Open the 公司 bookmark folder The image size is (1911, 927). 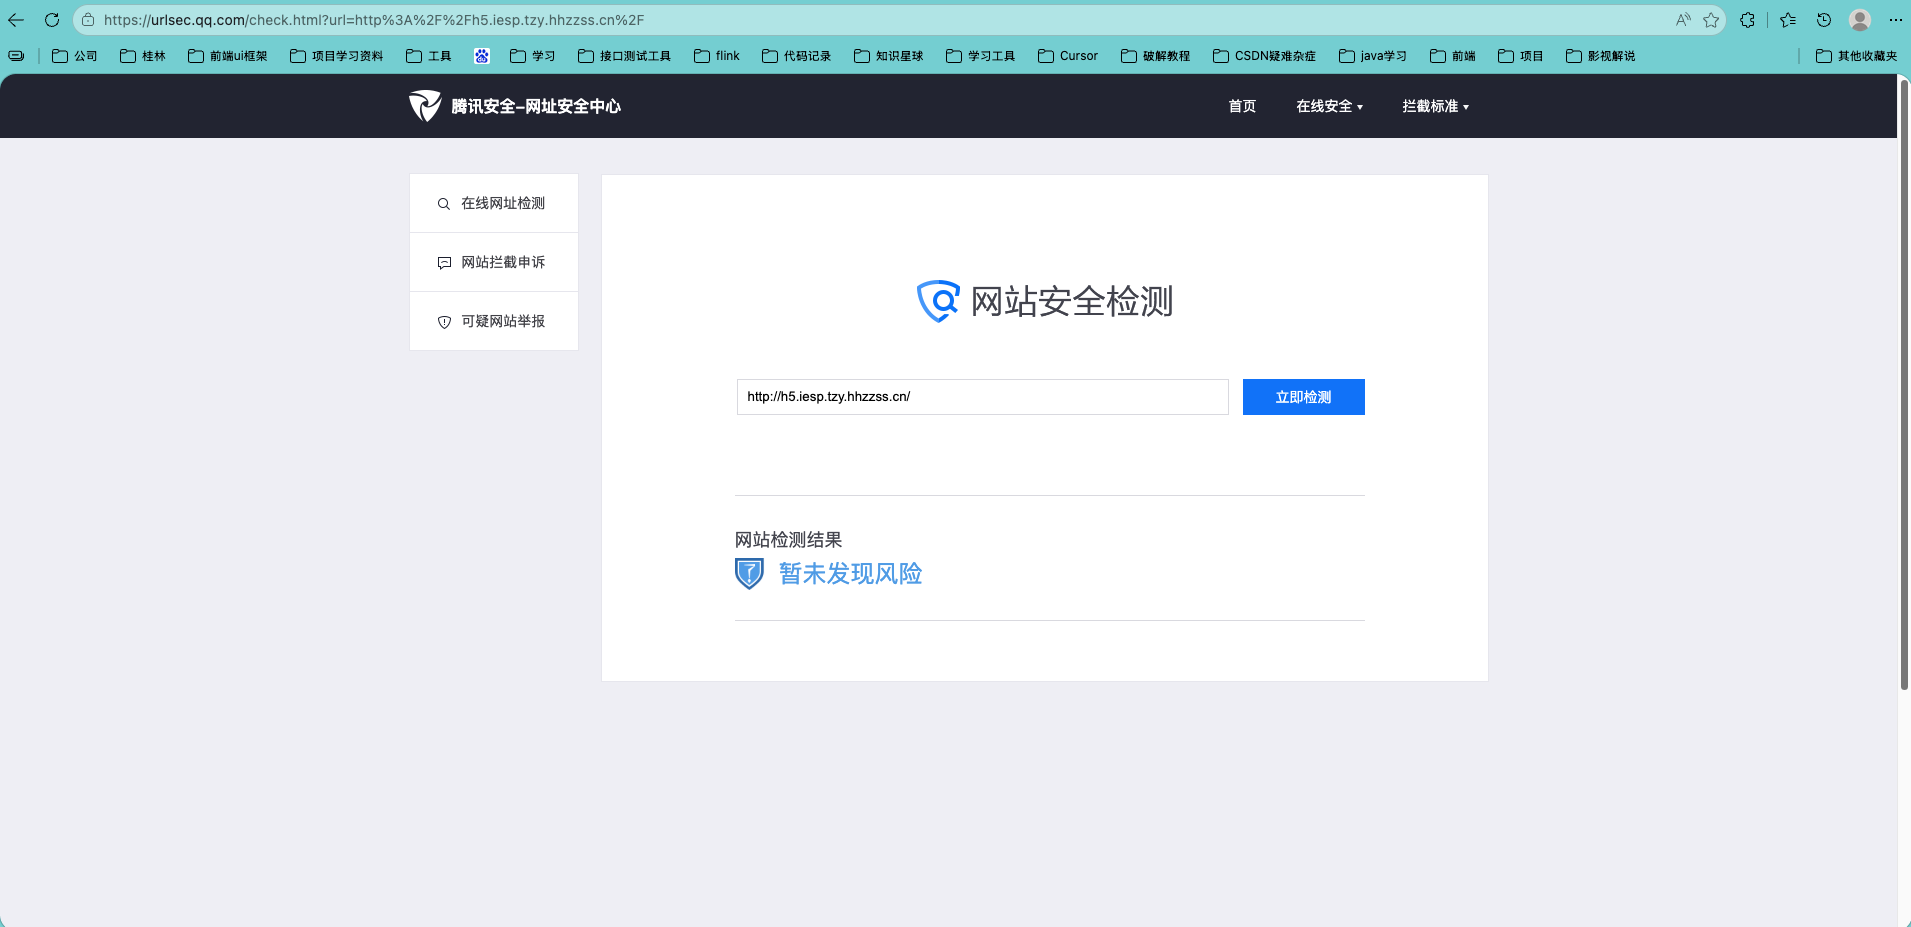pyautogui.click(x=75, y=56)
